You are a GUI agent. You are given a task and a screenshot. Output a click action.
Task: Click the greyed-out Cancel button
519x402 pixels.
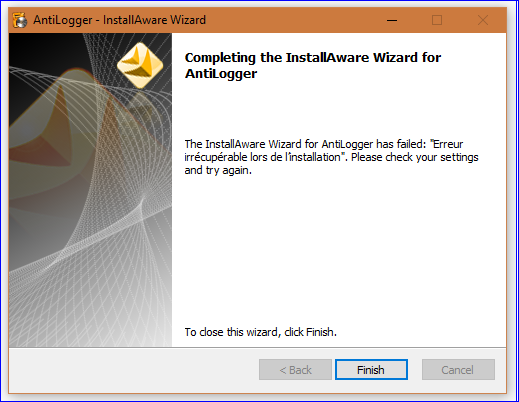(458, 369)
